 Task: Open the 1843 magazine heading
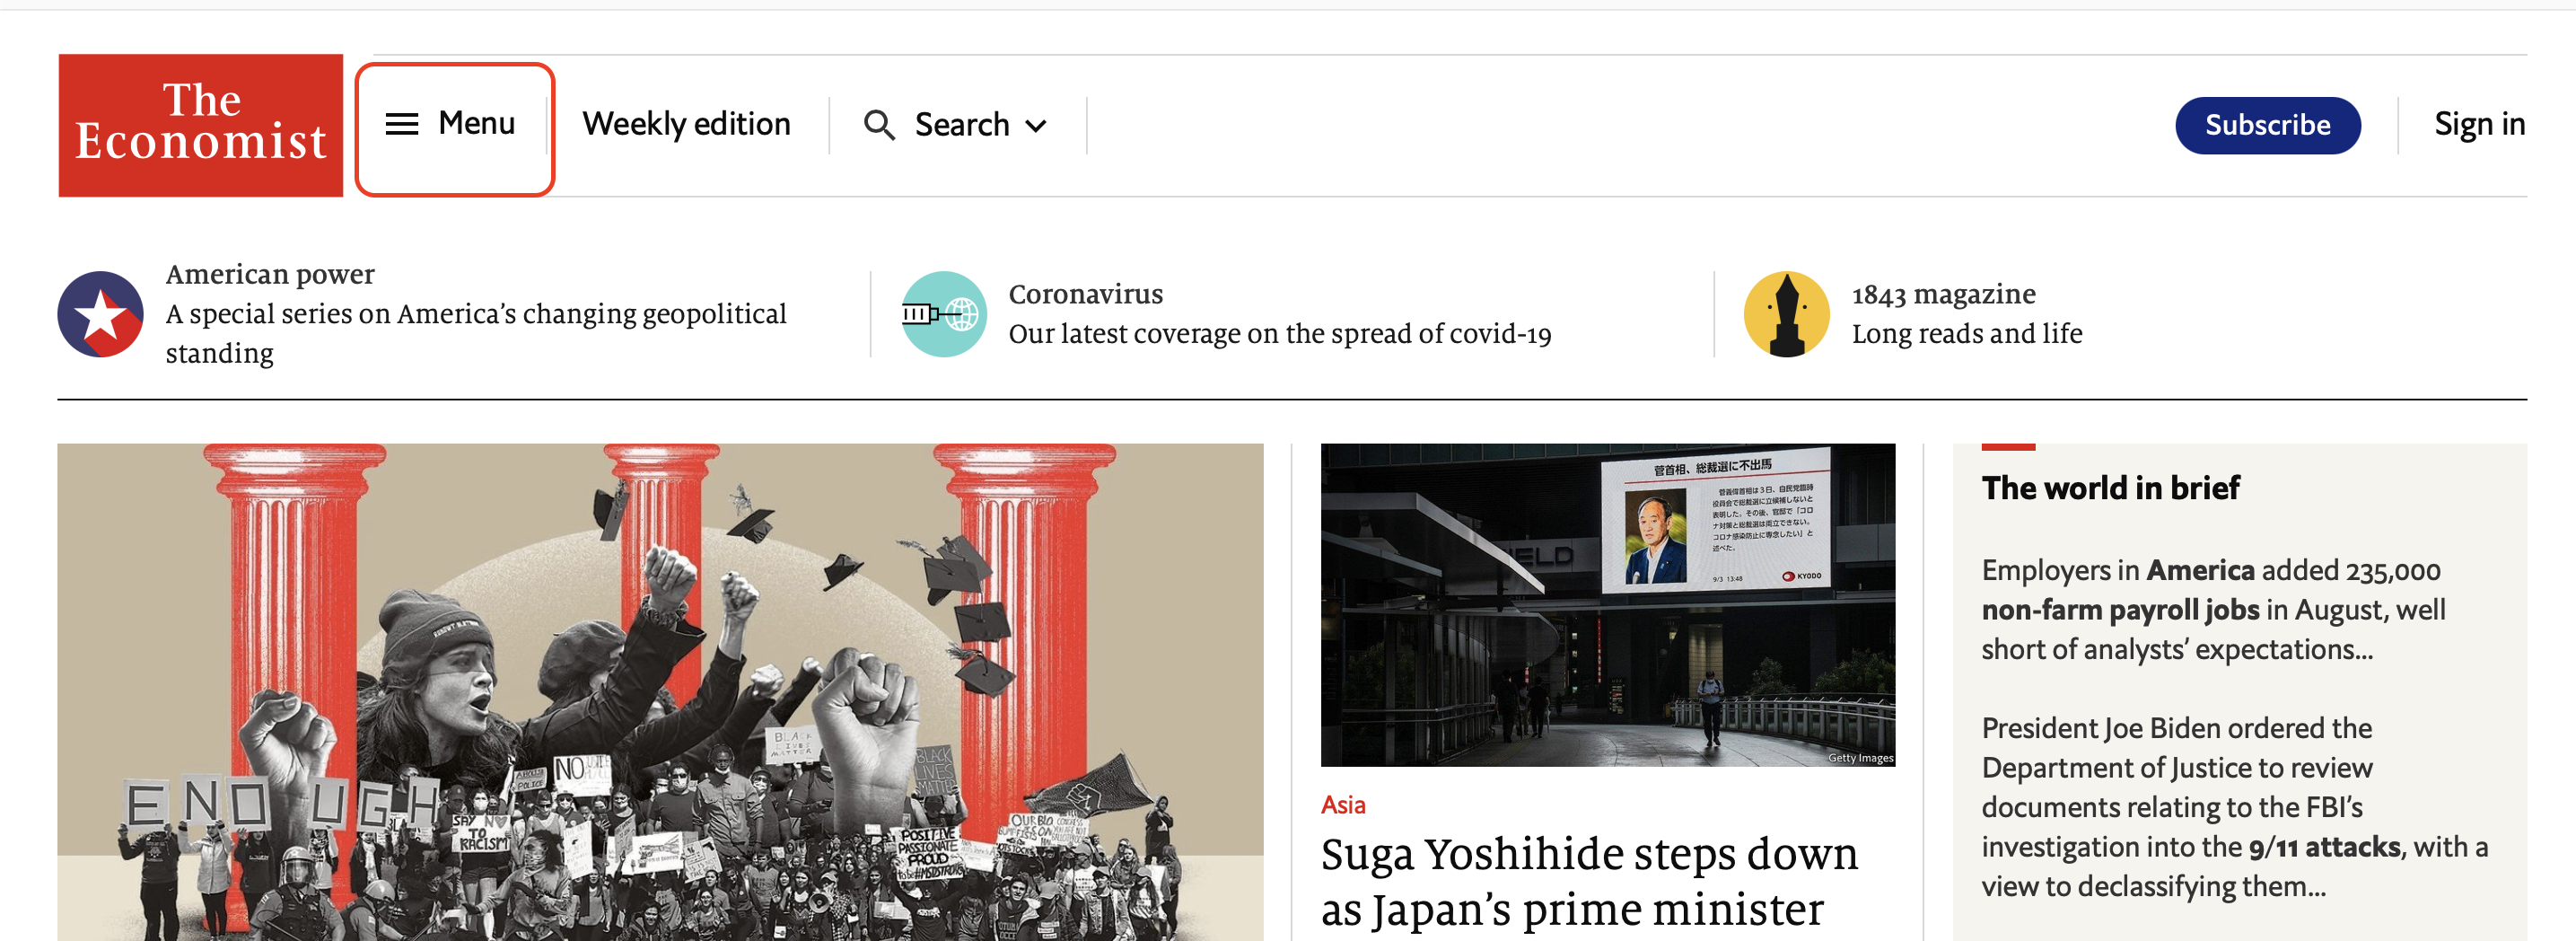(x=1943, y=294)
